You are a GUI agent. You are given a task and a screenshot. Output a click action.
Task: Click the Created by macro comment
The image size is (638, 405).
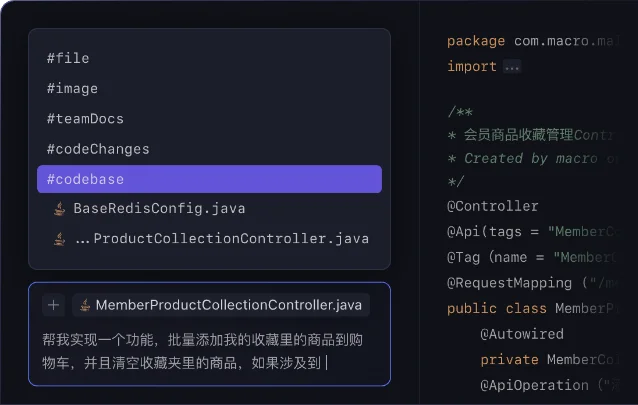(531, 158)
